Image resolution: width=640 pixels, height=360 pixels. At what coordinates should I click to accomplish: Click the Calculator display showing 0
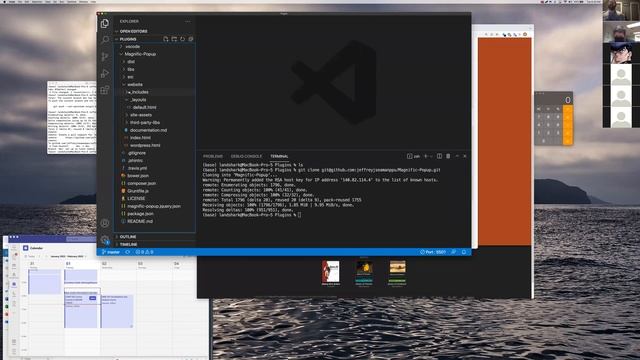[554, 100]
